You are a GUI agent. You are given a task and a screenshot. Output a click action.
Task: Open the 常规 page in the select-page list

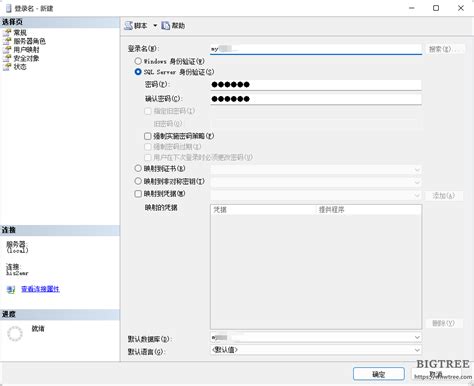click(x=20, y=33)
